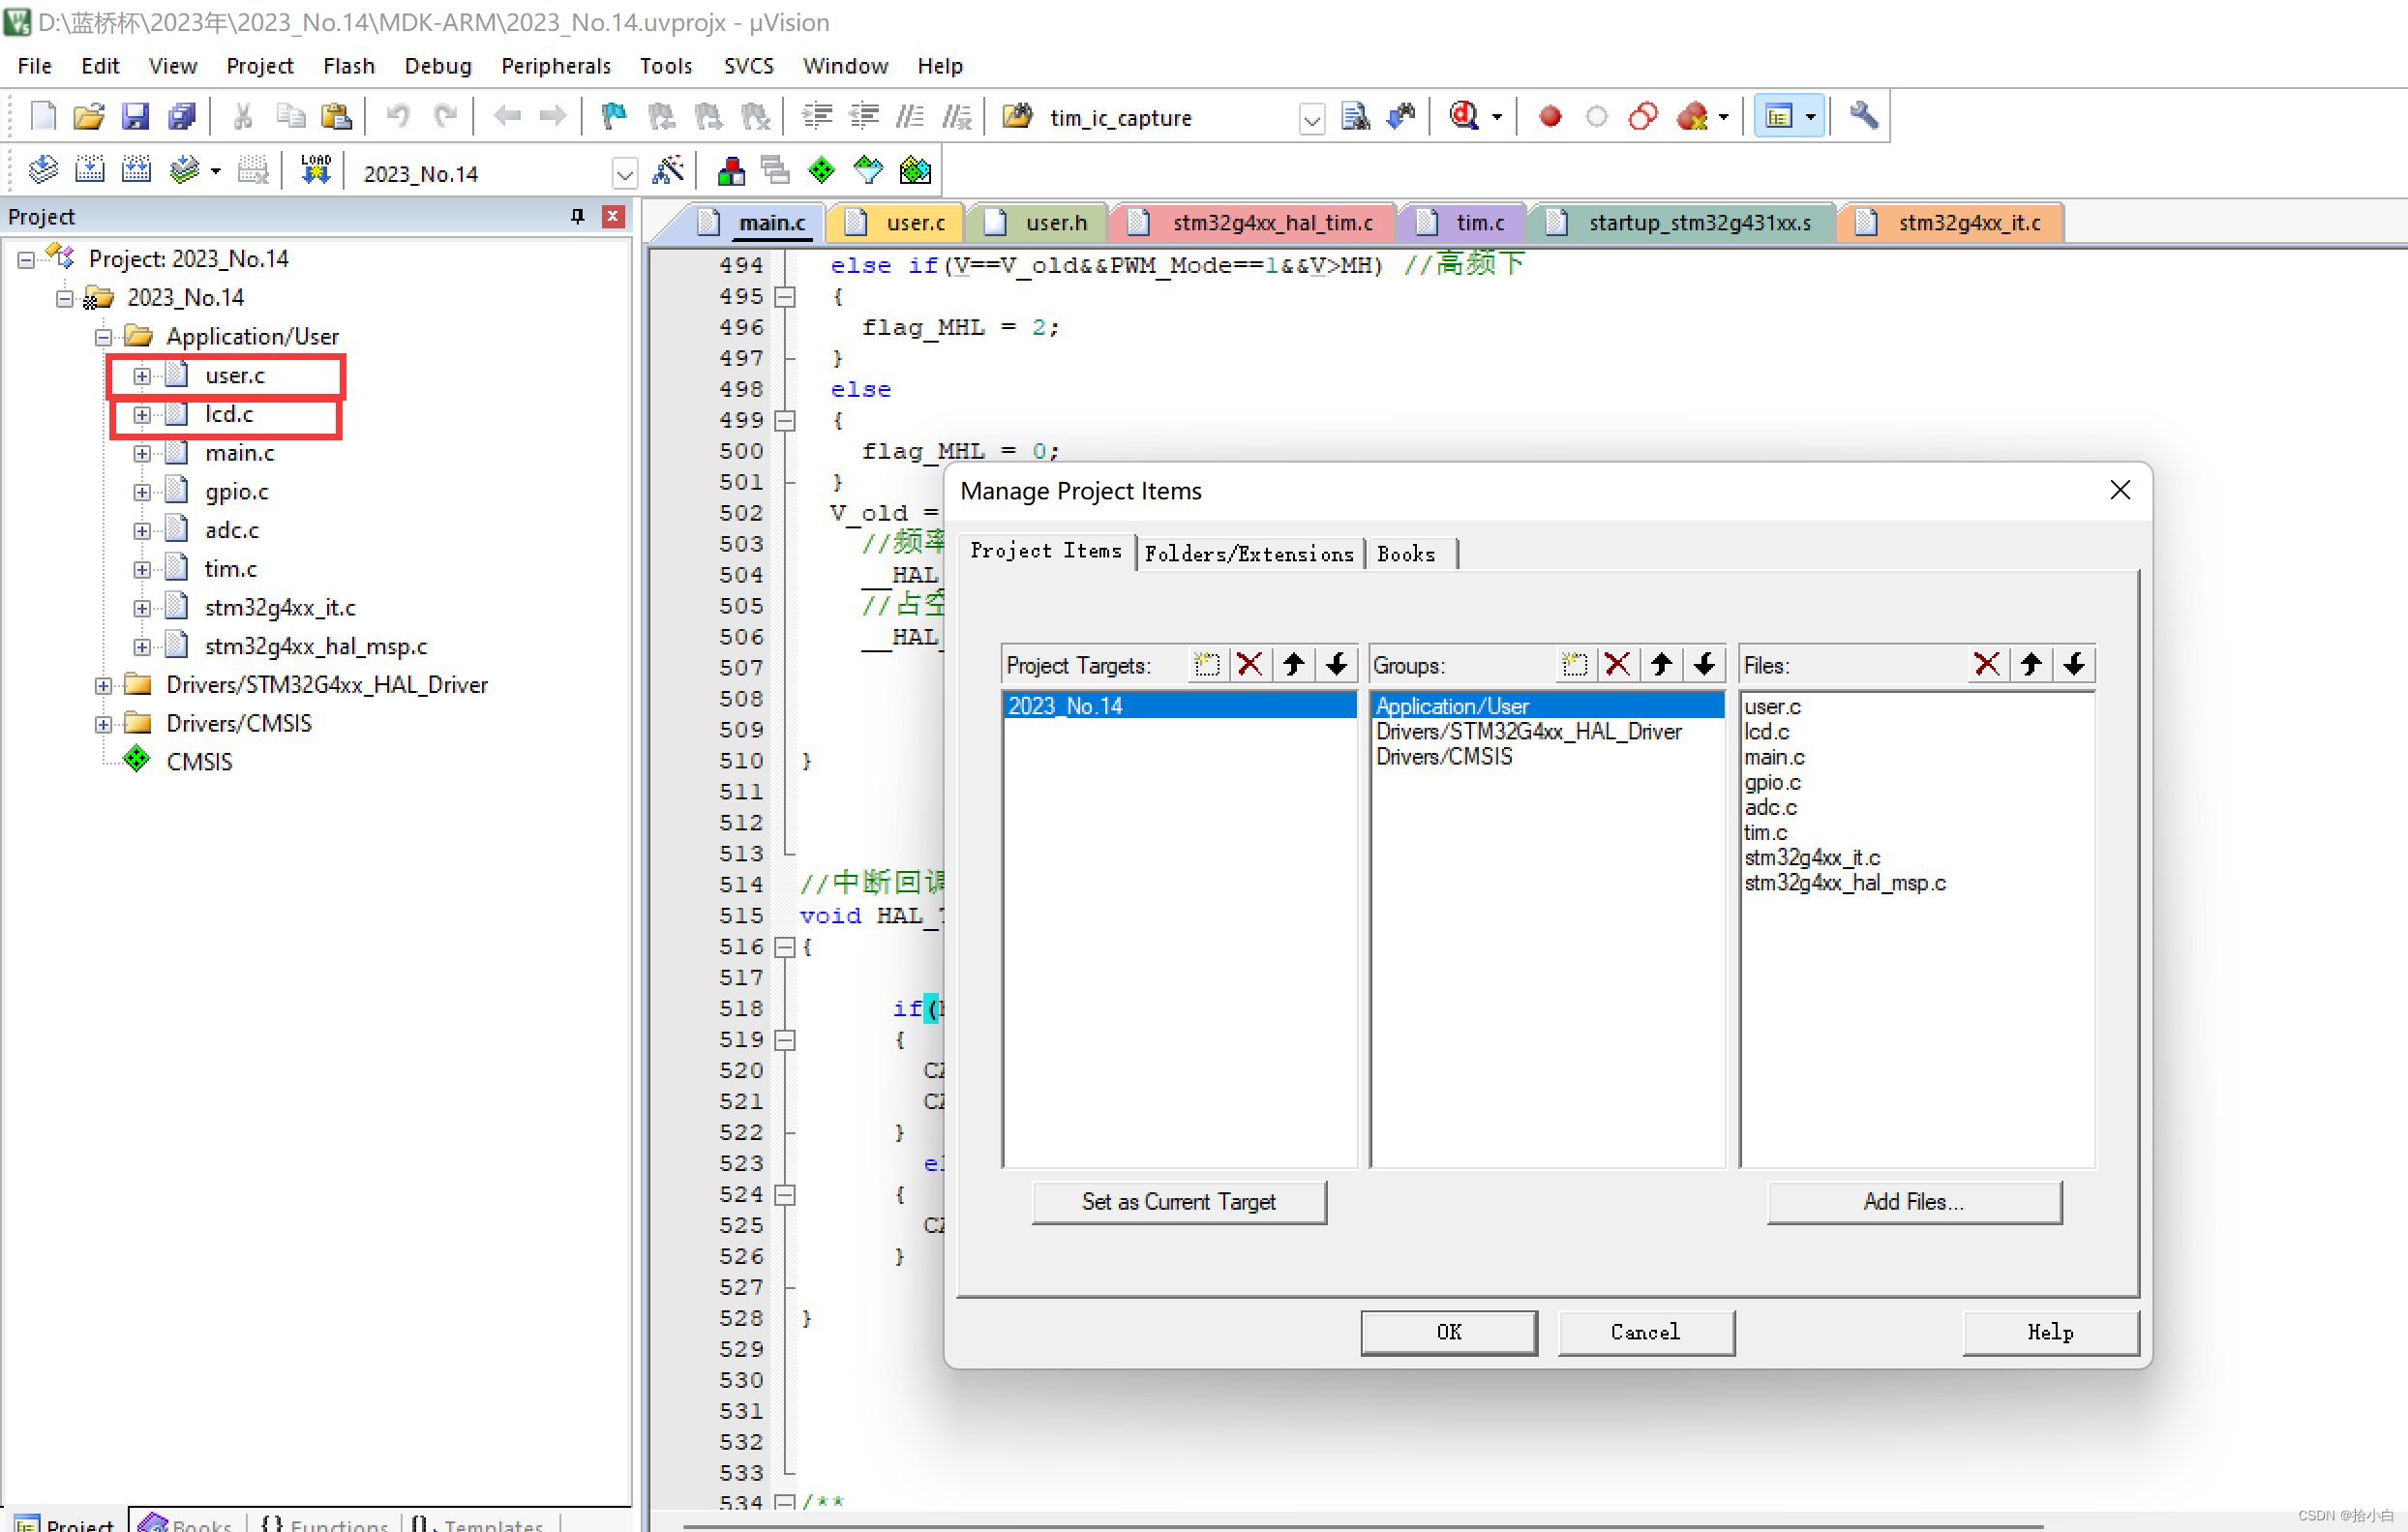Click the Paste clipboard icon
The width and height of the screenshot is (2408, 1532).
click(x=337, y=117)
